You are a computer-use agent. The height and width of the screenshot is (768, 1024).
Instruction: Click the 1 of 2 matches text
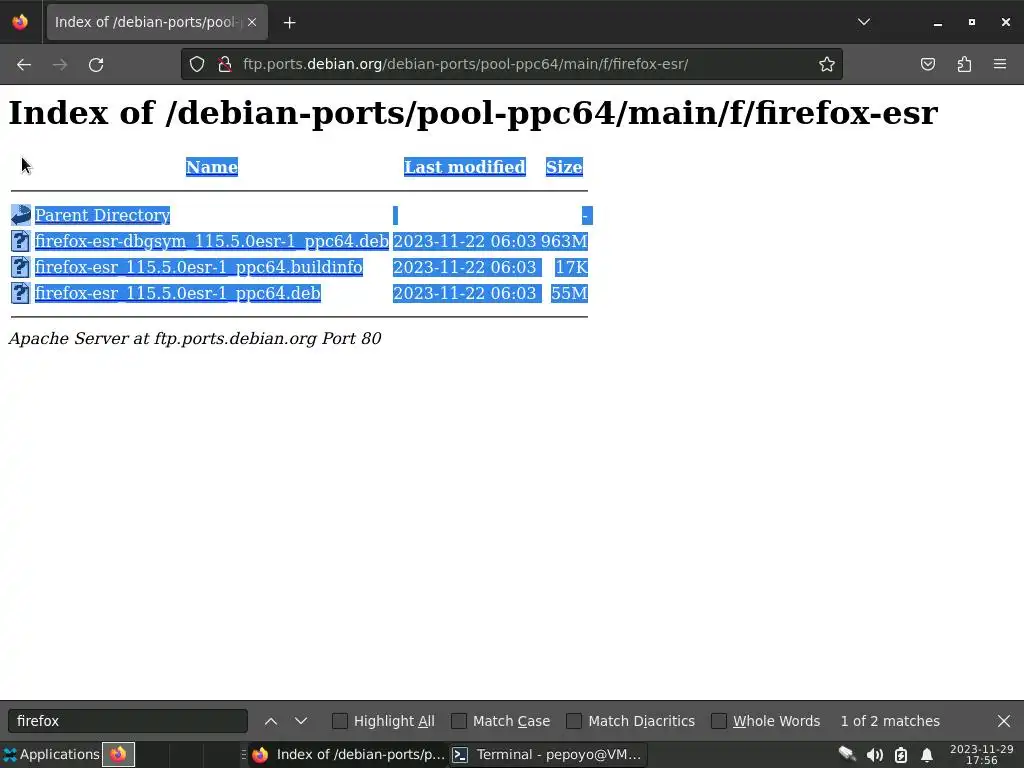tap(890, 721)
